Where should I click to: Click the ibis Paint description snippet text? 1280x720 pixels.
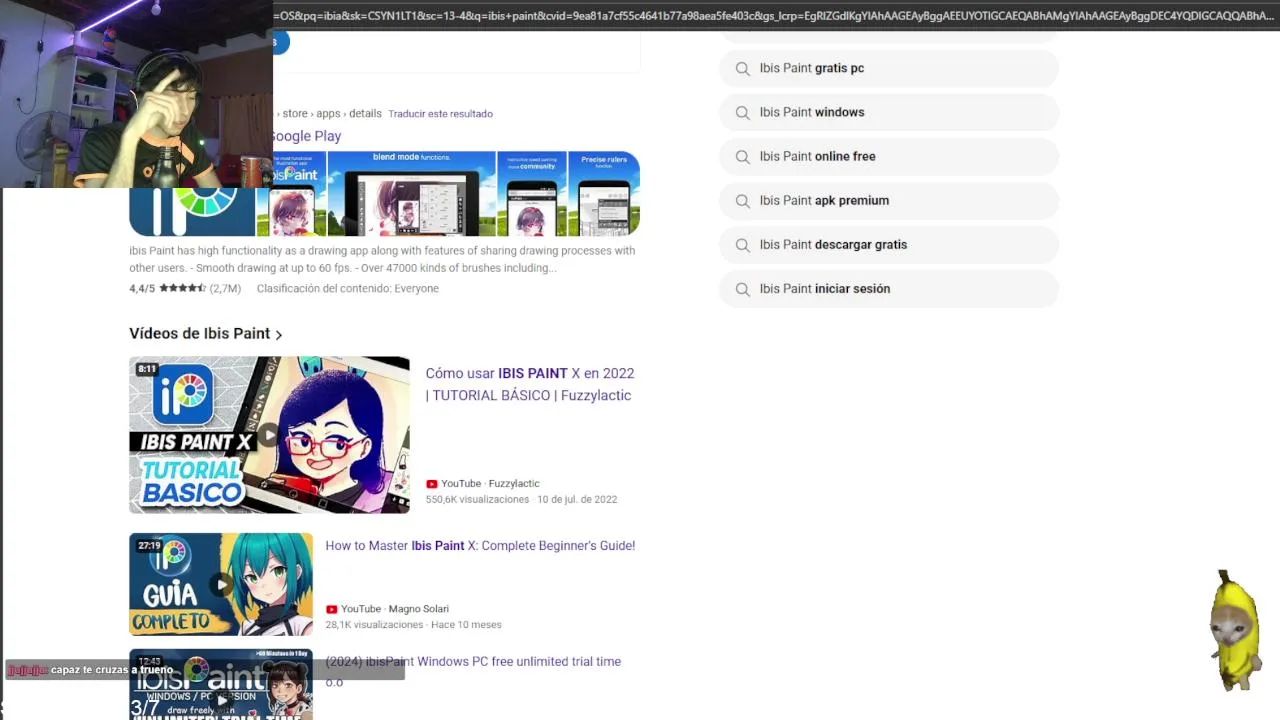point(382,260)
